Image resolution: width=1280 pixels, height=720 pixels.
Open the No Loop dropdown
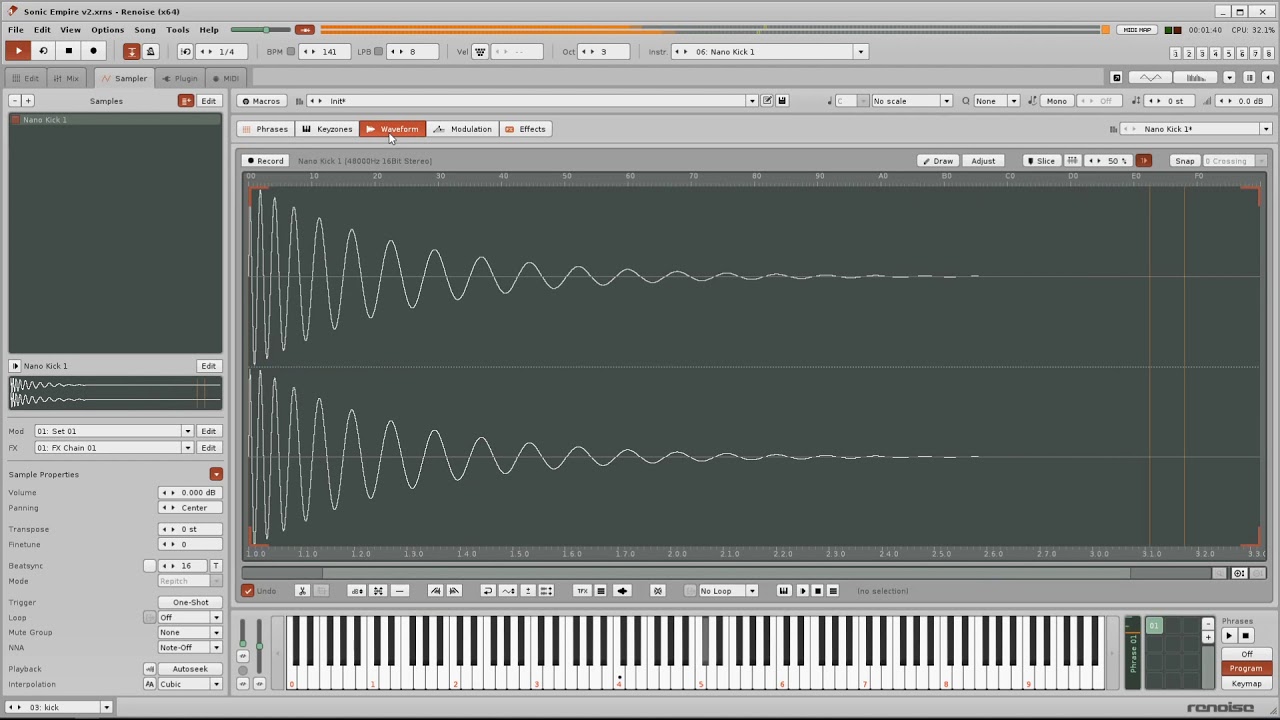tap(728, 591)
